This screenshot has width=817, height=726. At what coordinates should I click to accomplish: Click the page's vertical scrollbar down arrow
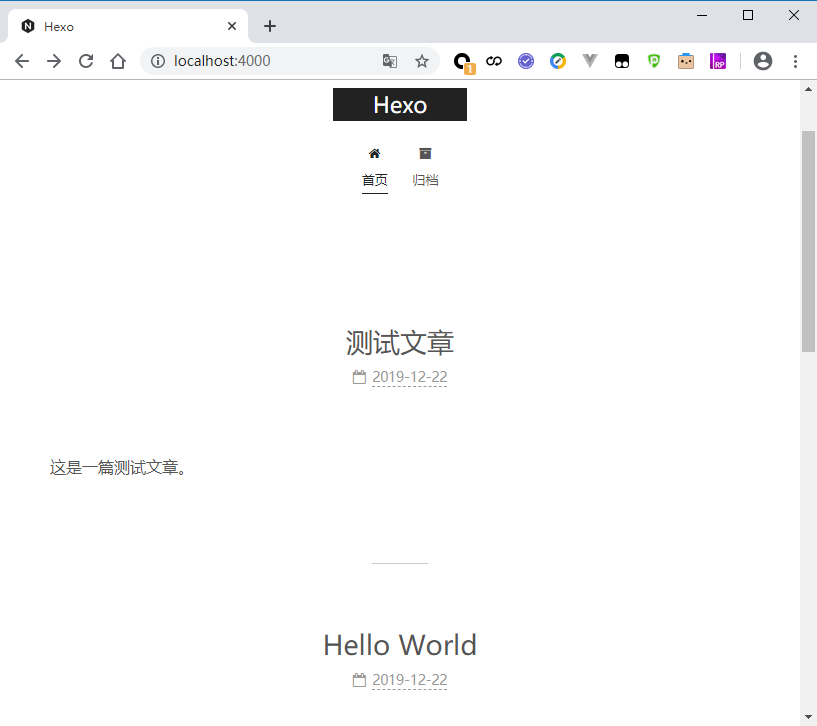[809, 716]
